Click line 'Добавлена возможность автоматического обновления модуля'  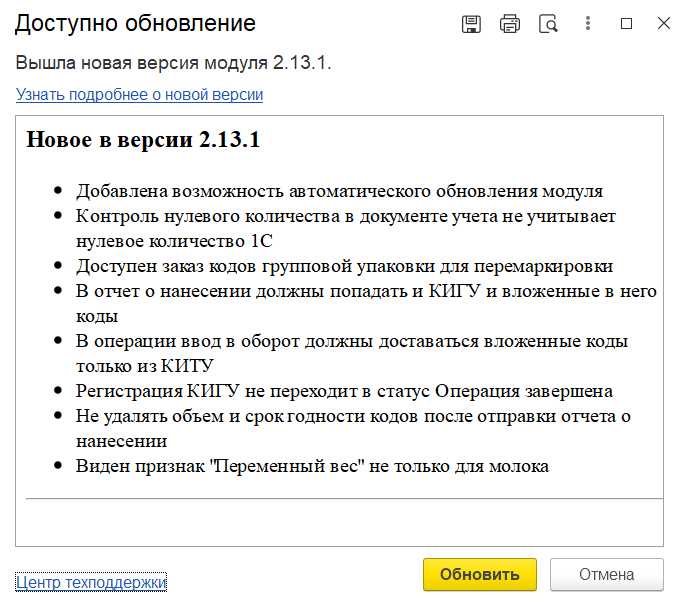coord(340,191)
